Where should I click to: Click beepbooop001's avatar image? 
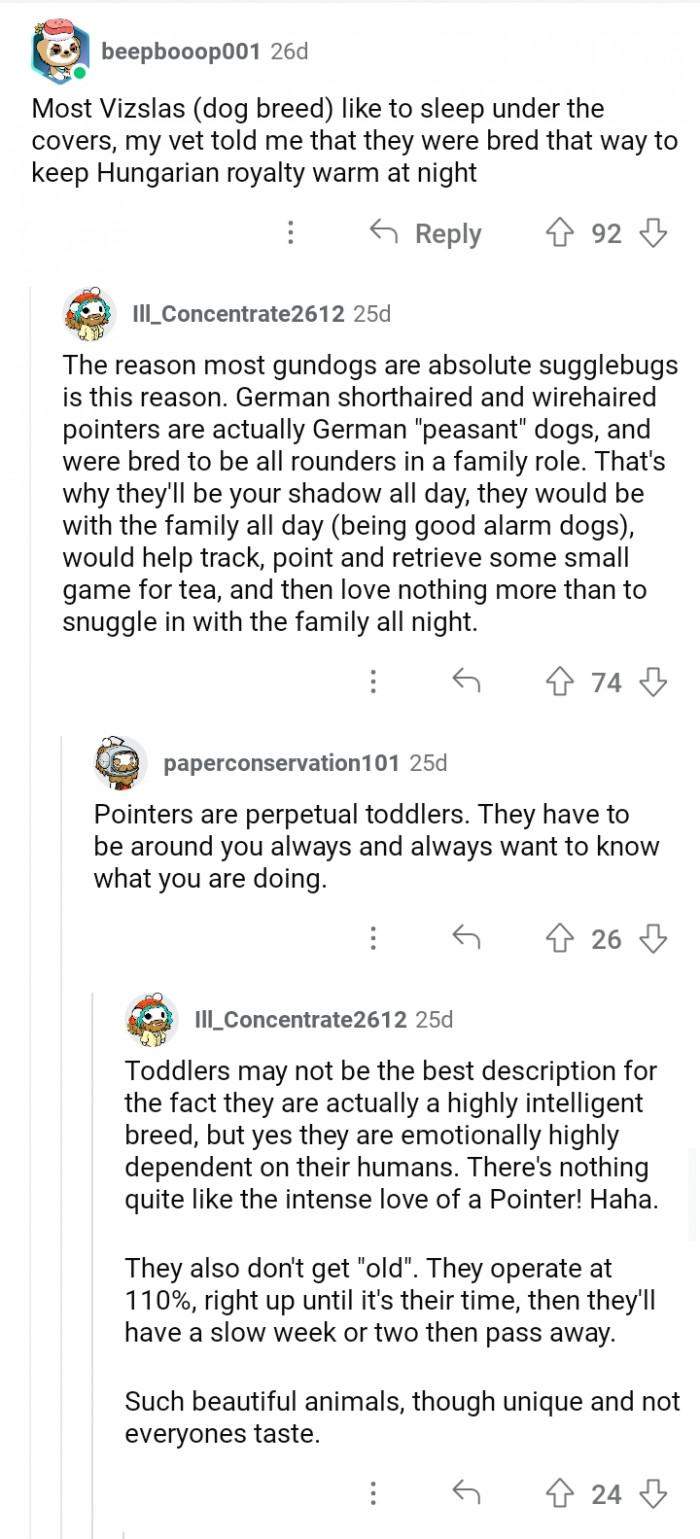(61, 53)
